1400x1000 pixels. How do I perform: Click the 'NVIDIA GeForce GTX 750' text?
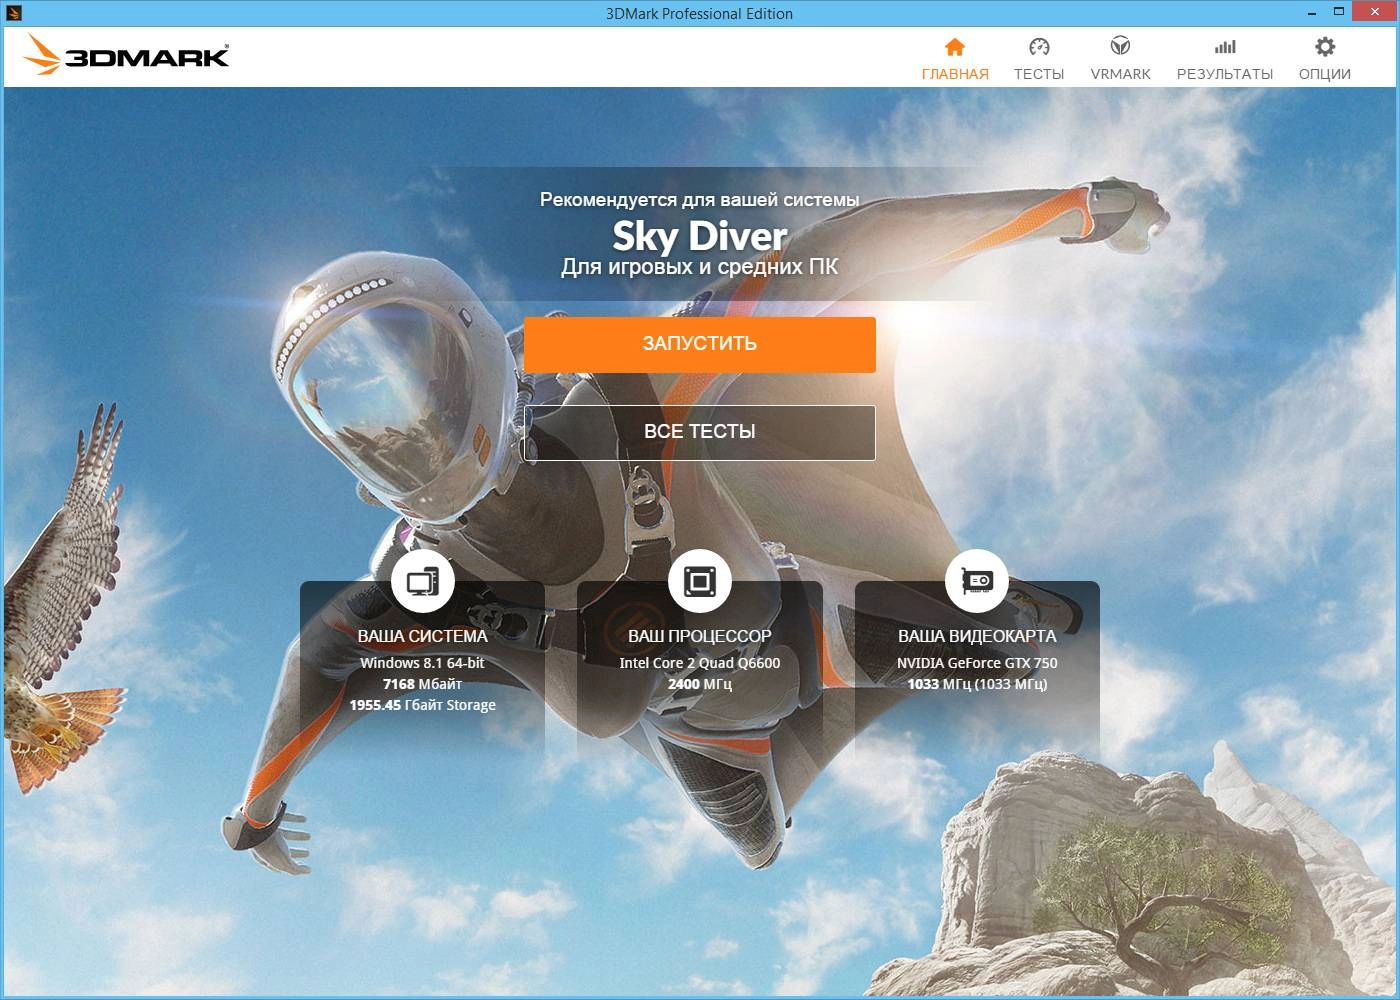(x=977, y=663)
